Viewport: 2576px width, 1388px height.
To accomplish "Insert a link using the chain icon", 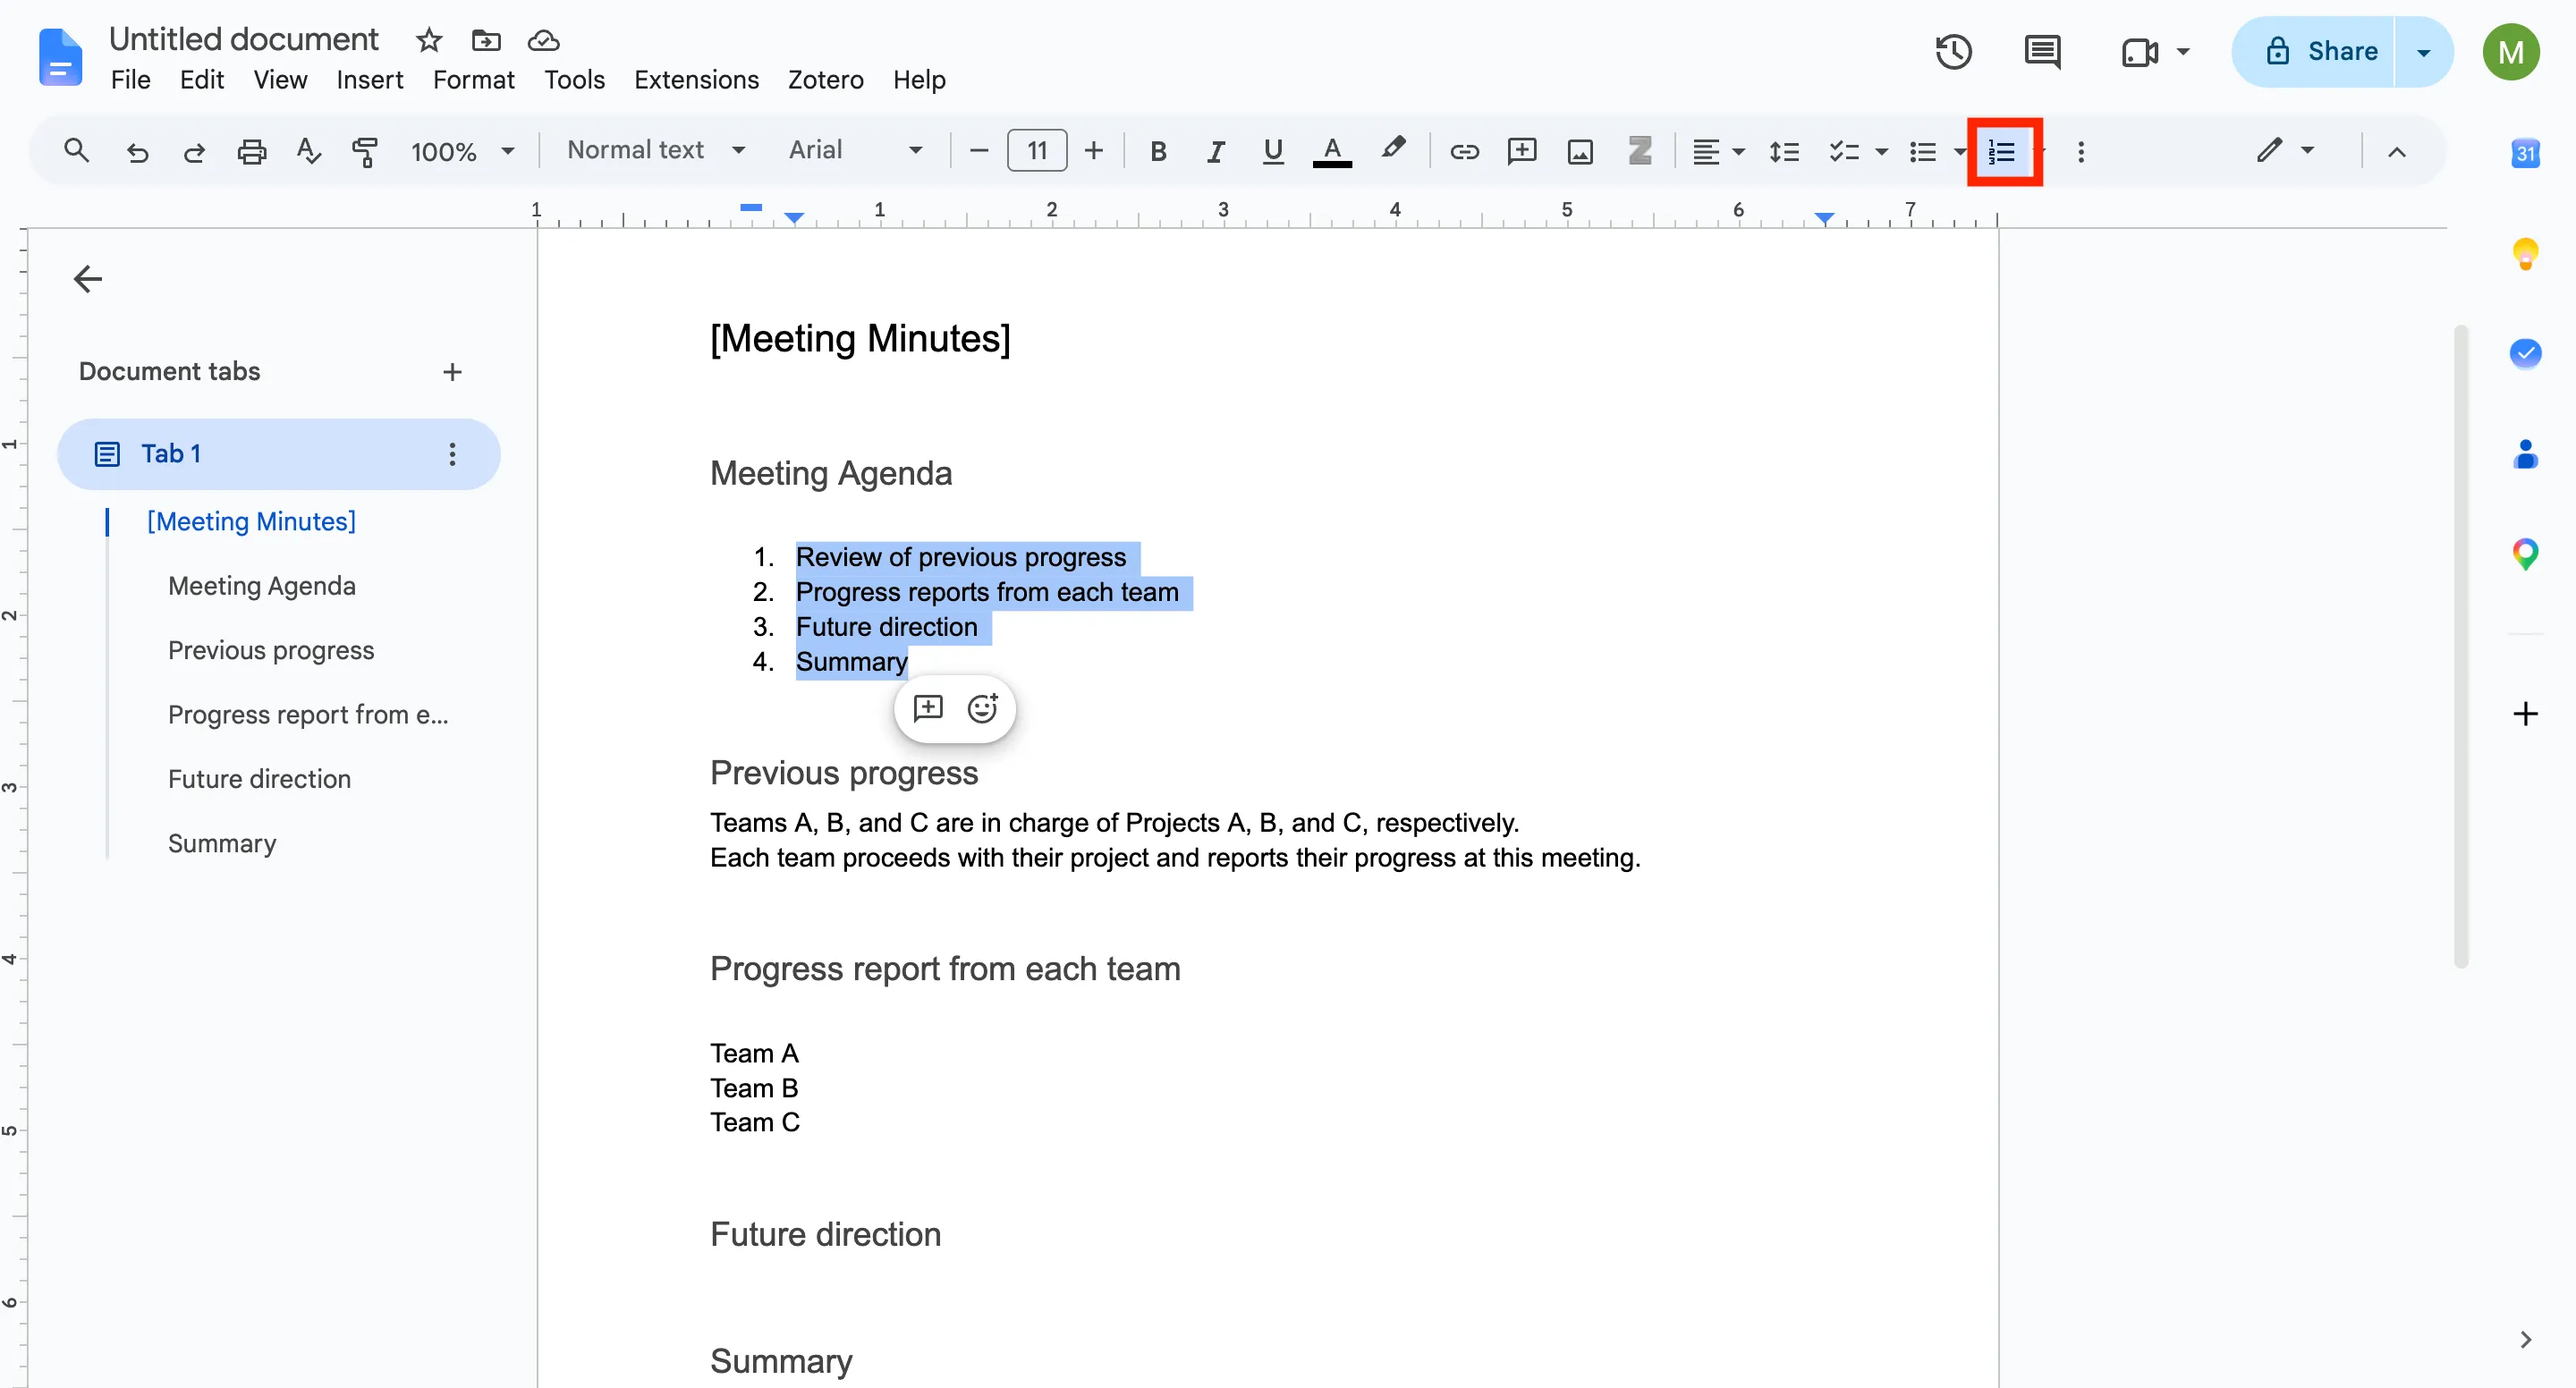I will [x=1464, y=152].
